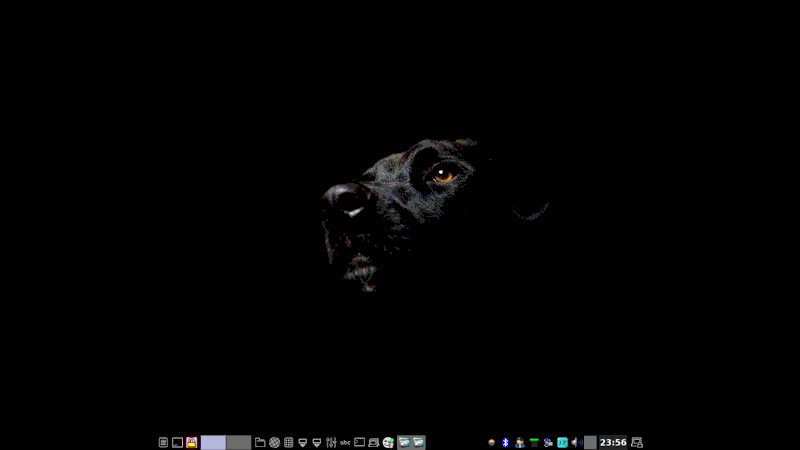Screen dimensions: 800x450
Task: Click the speaker volume tray icon
Action: click(x=577, y=442)
